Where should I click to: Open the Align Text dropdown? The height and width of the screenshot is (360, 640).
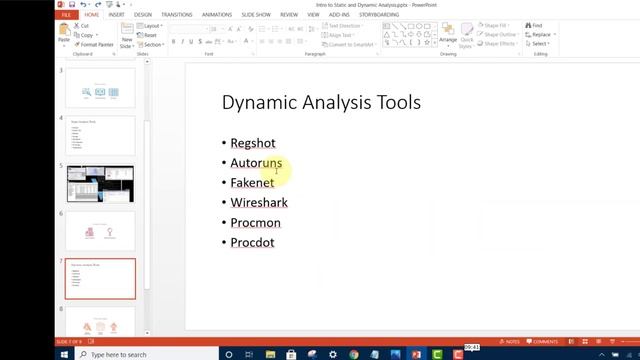tap(338, 35)
